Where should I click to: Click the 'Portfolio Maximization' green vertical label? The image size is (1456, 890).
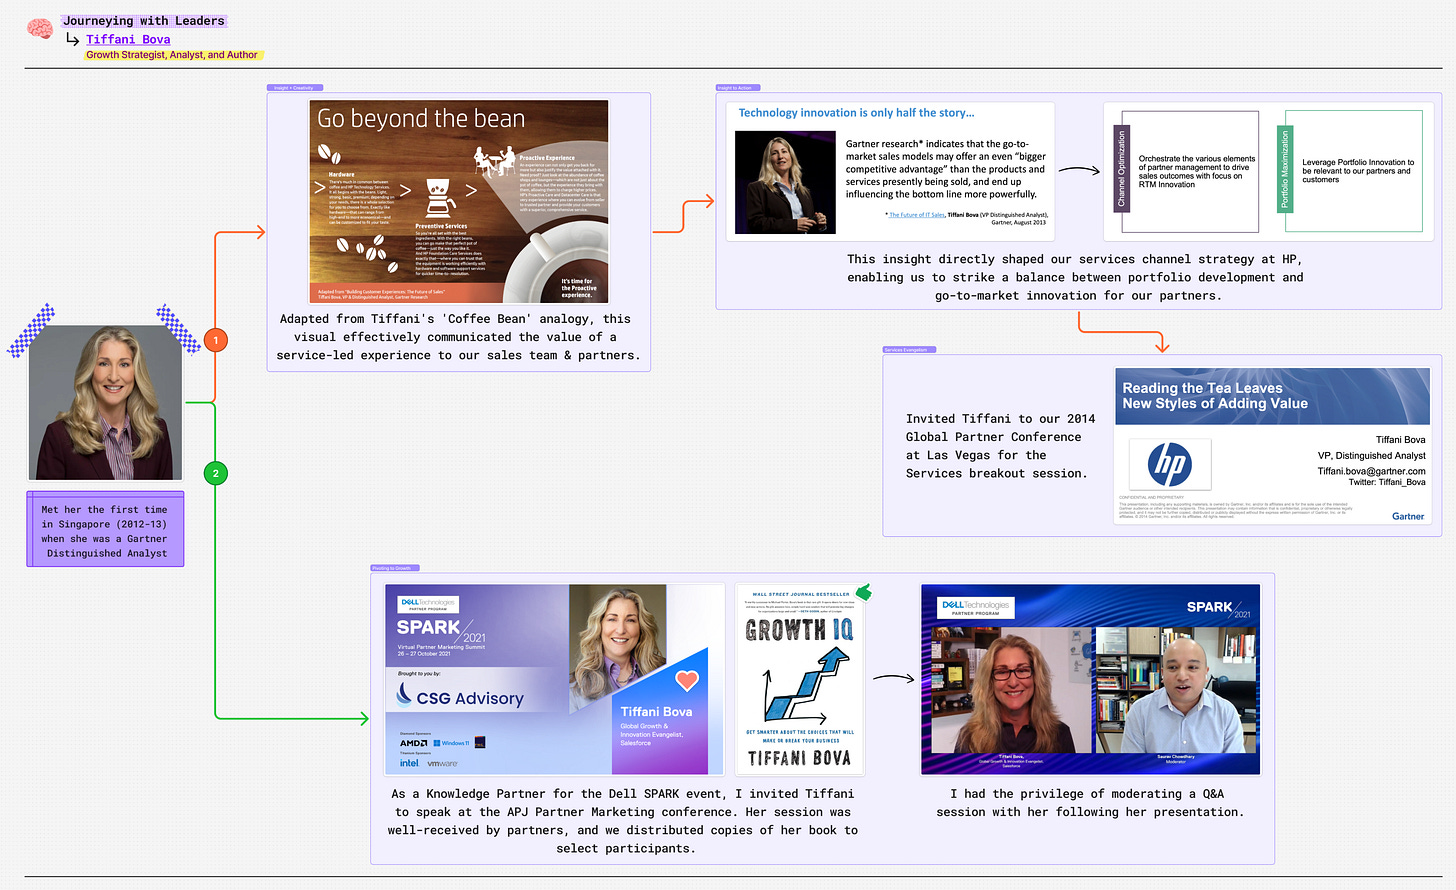click(x=1285, y=169)
